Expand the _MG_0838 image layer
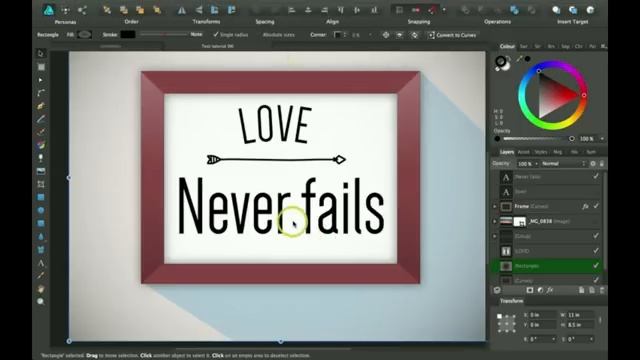The image size is (640, 360). [x=495, y=221]
